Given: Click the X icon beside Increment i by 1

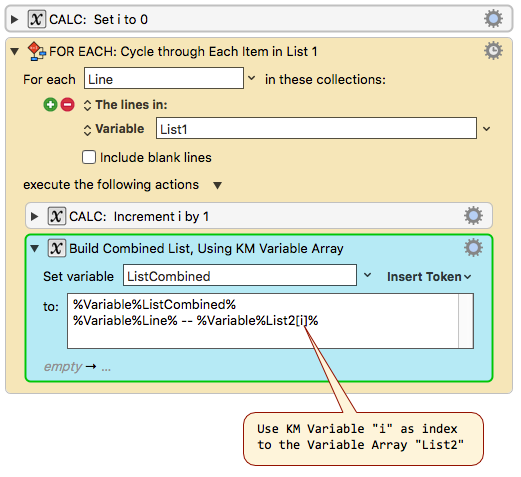Looking at the screenshot, I should coord(57,216).
